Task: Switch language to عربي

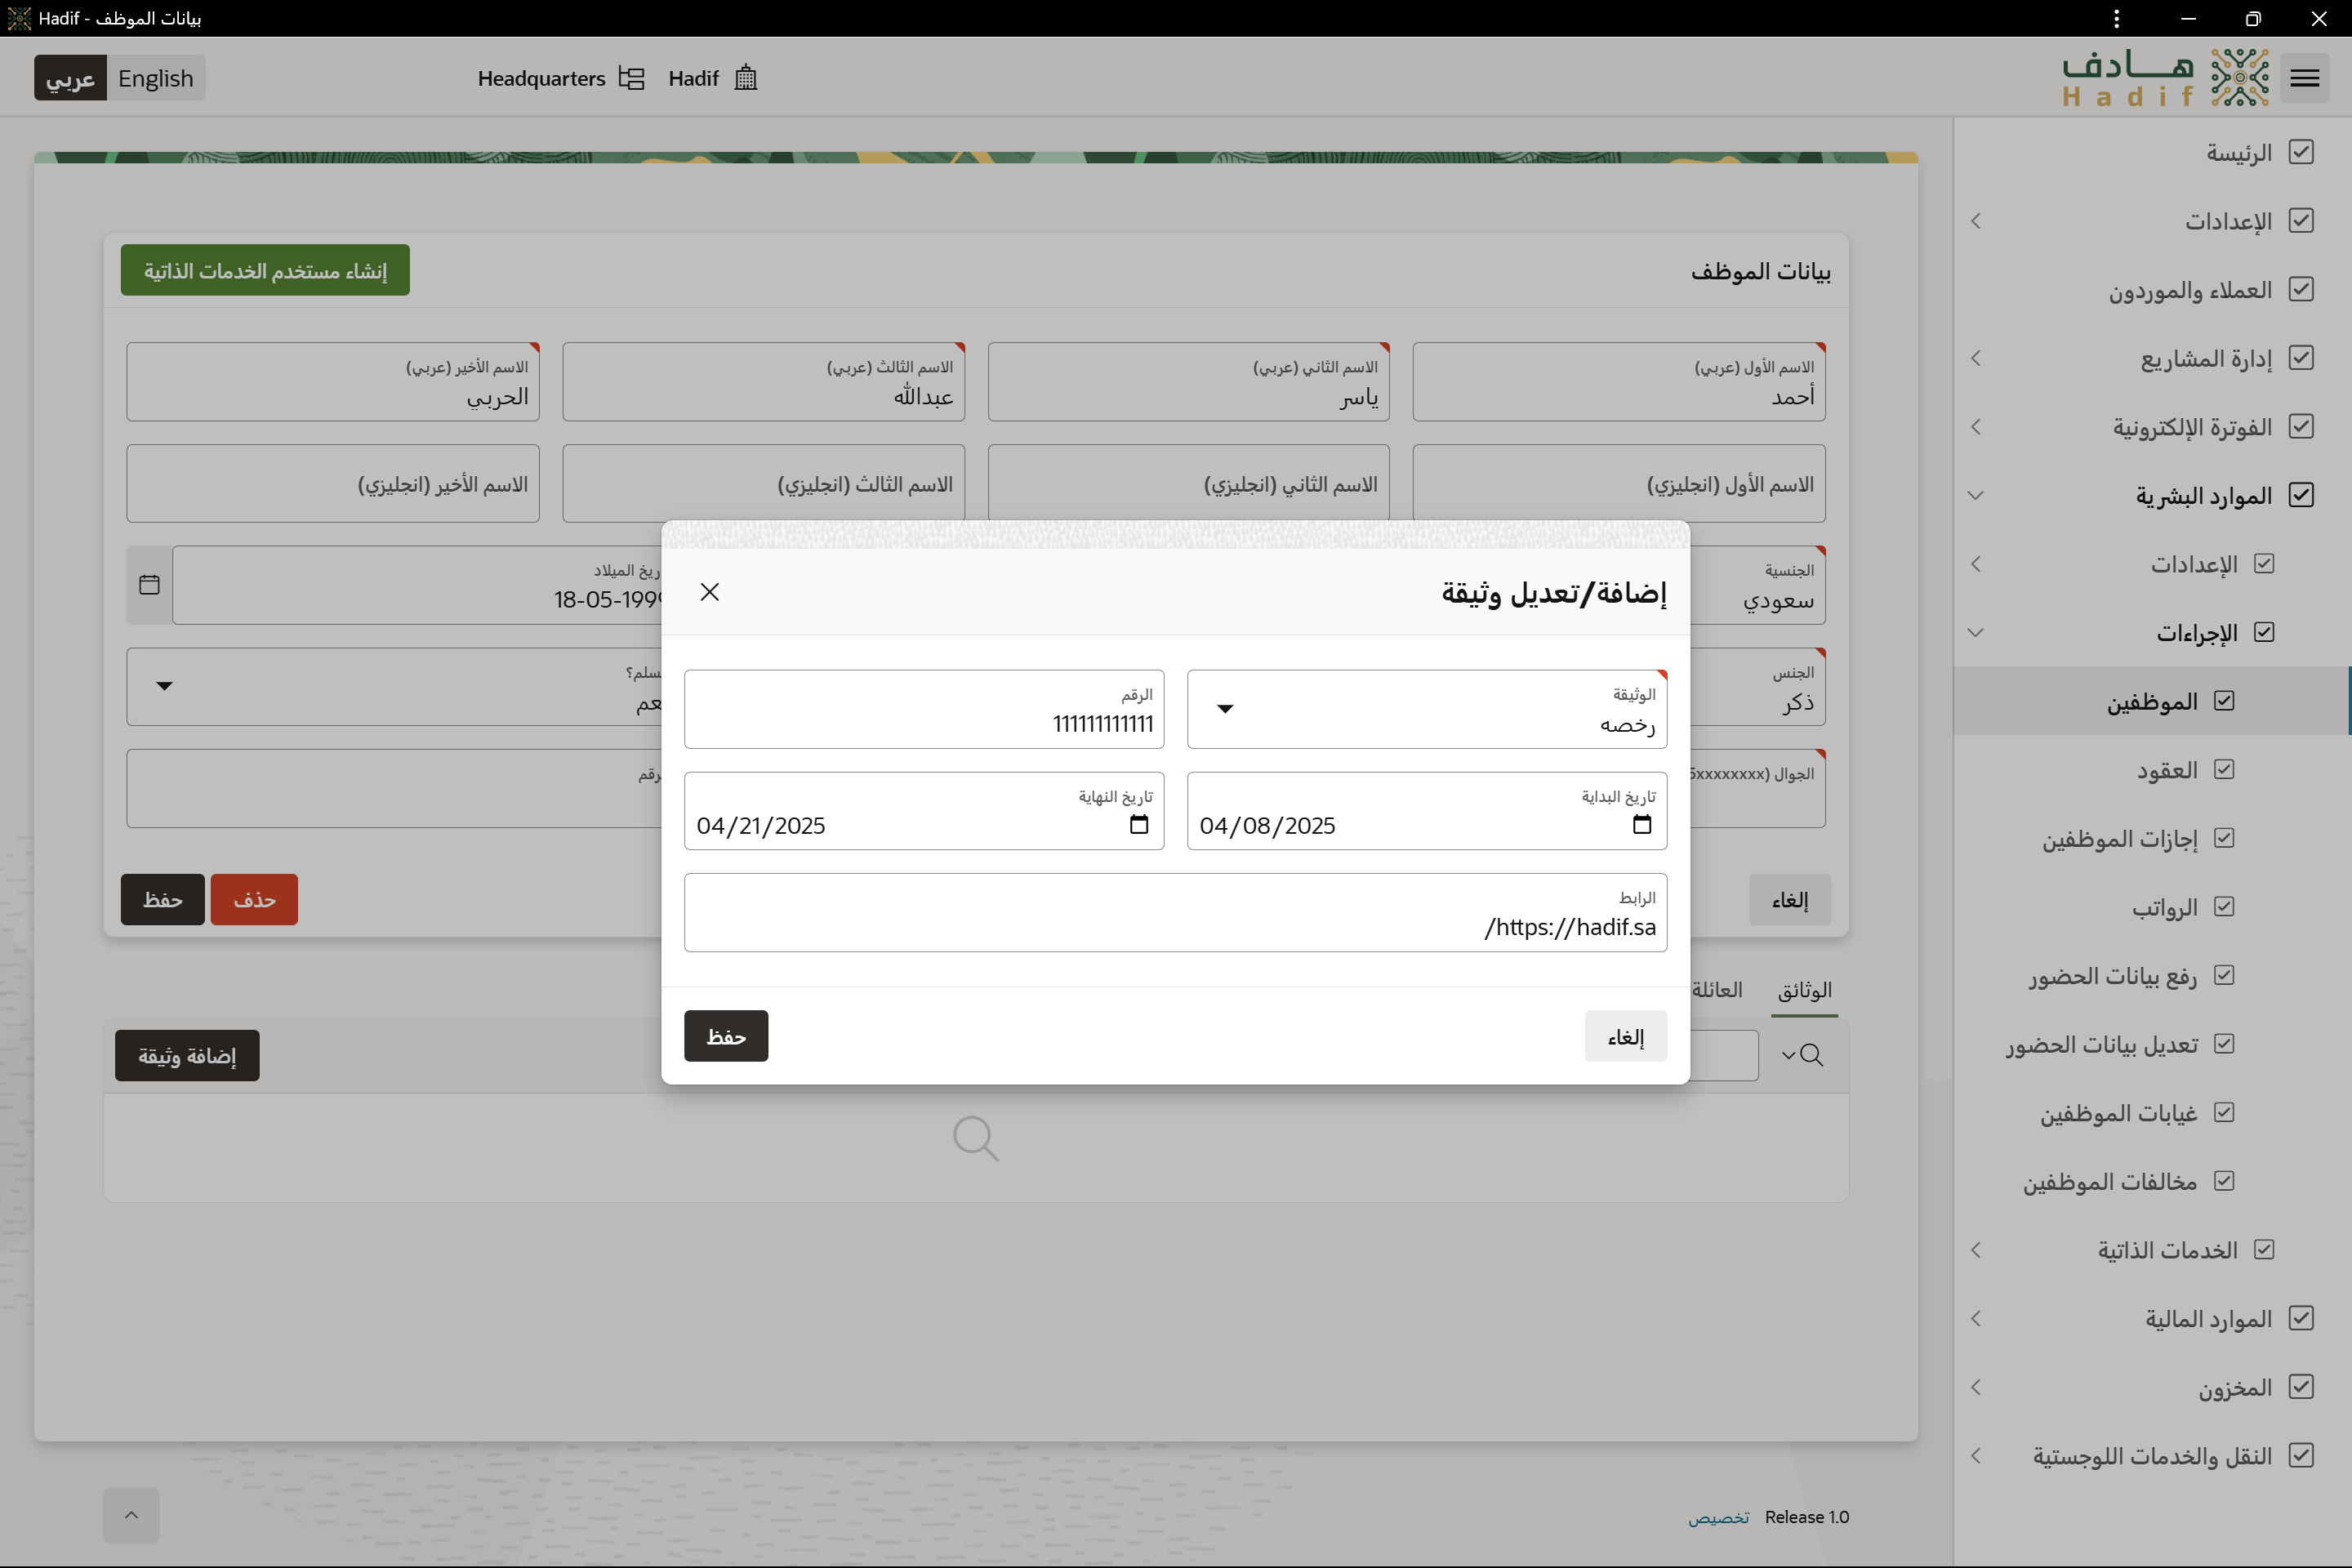Action: point(70,78)
